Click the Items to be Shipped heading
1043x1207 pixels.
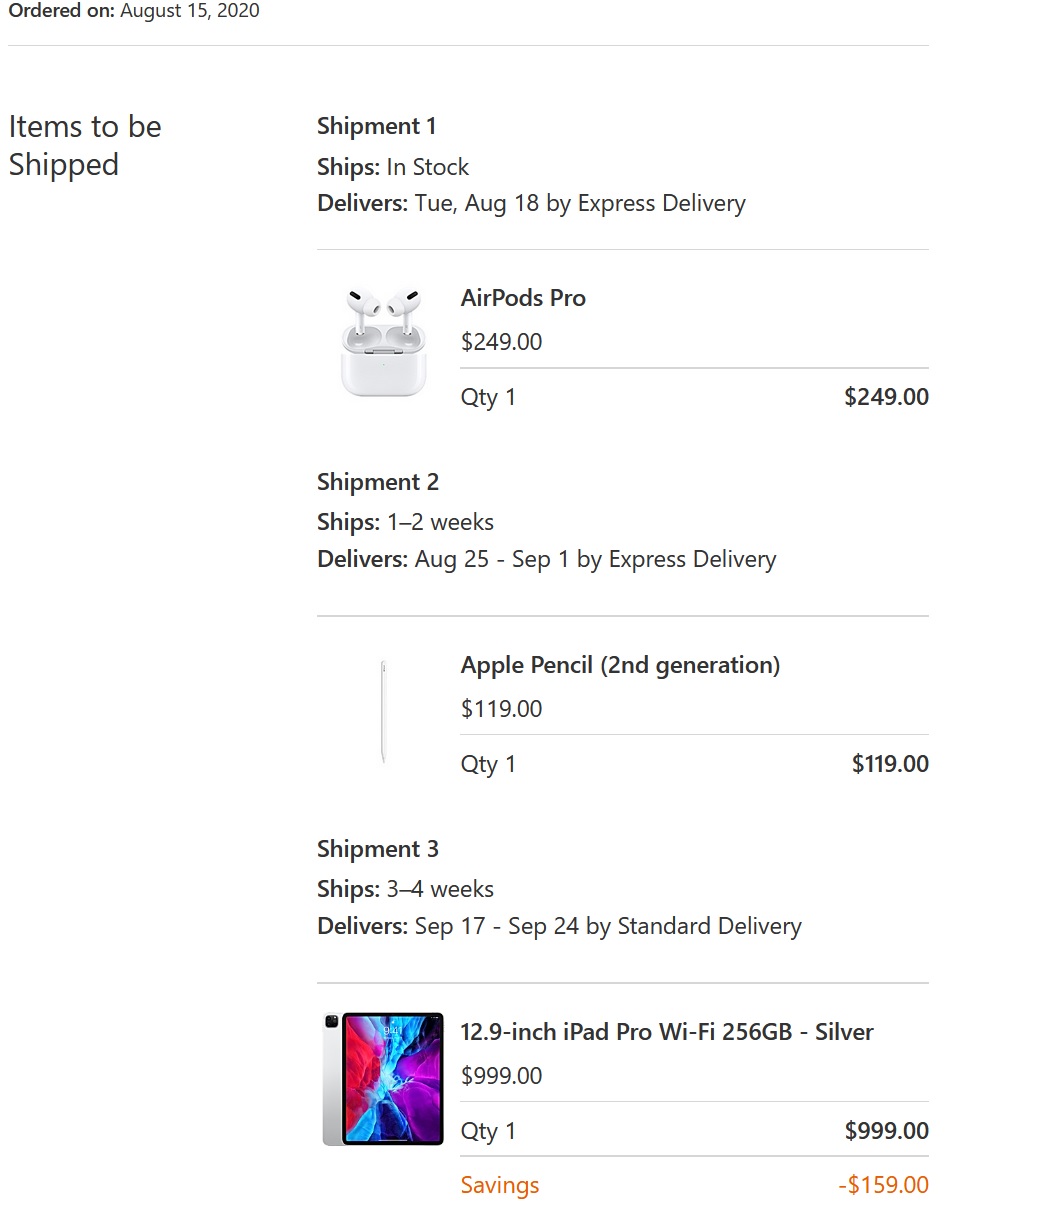point(85,145)
